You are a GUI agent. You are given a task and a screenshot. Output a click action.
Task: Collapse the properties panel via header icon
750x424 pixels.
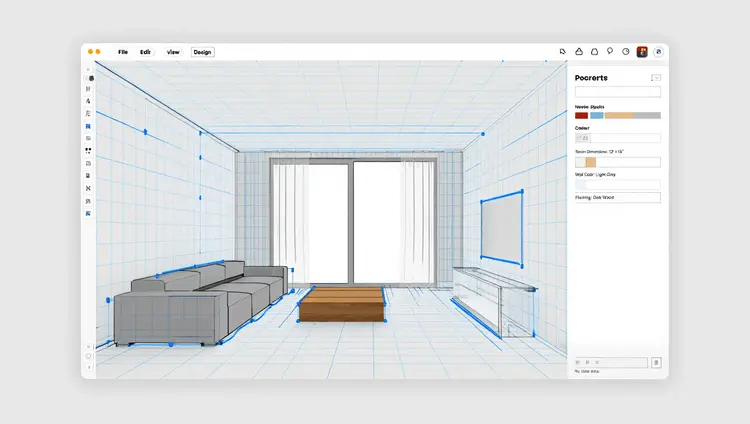pyautogui.click(x=655, y=77)
